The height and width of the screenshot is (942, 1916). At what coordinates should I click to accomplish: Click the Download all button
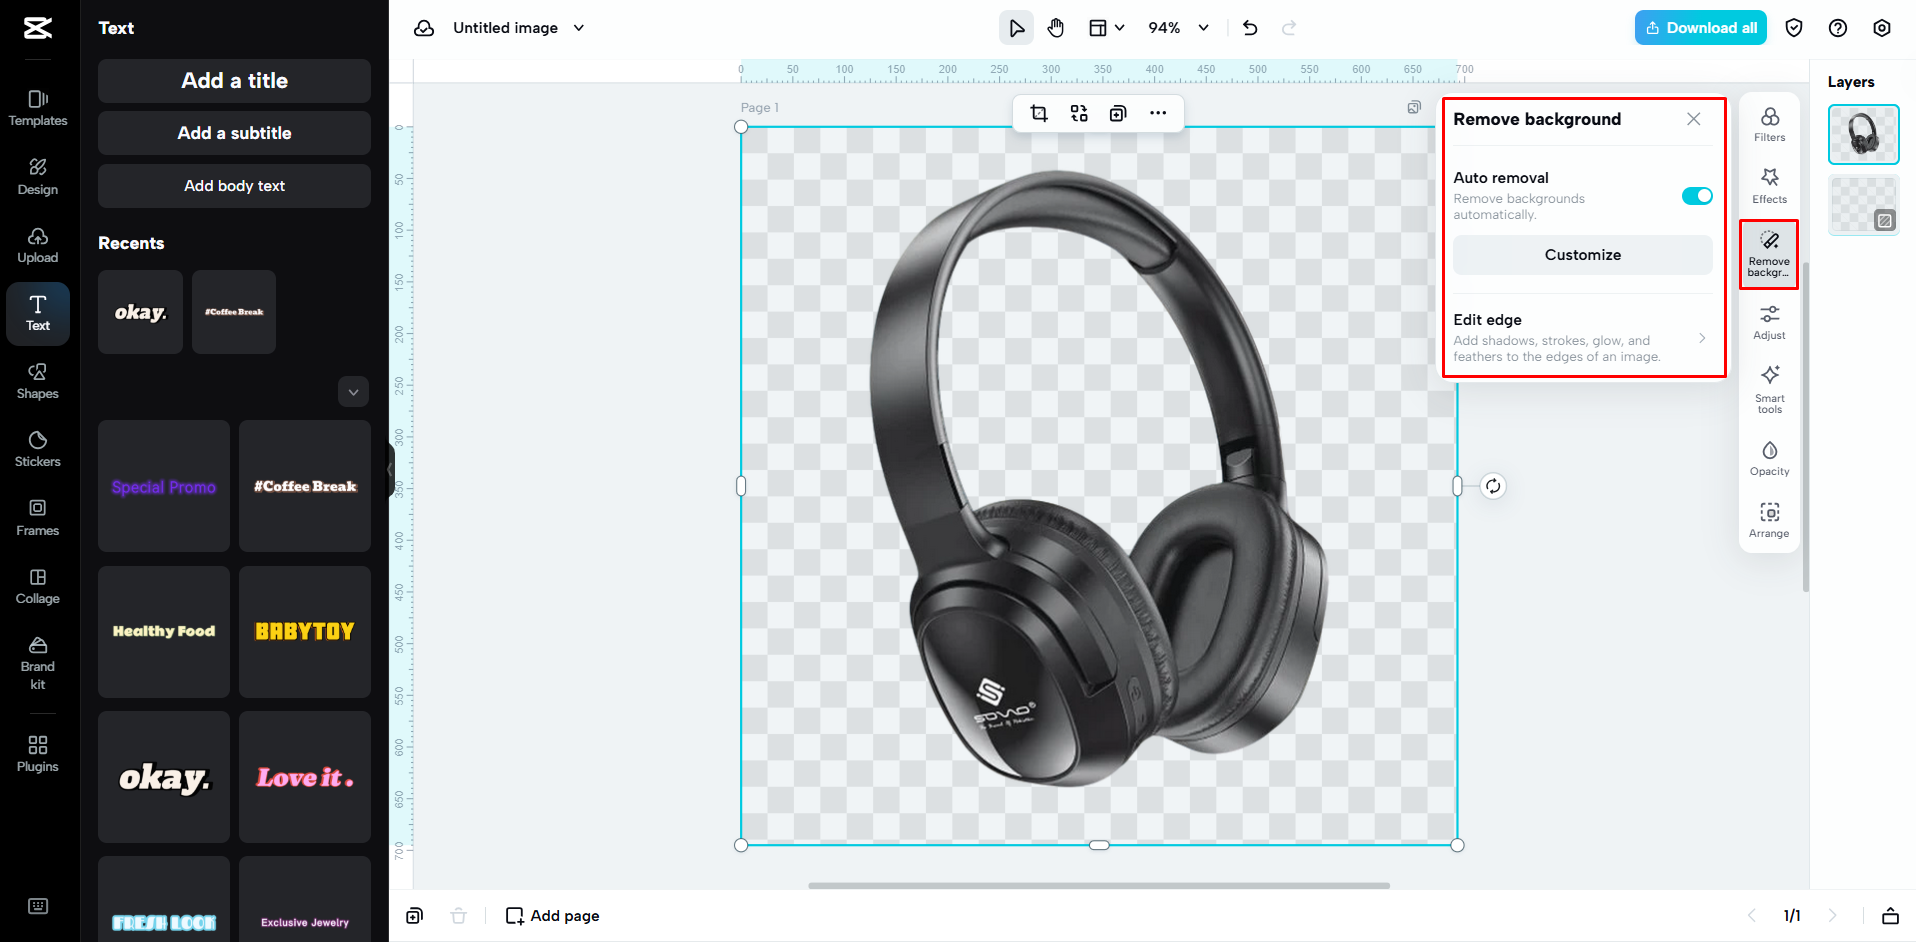click(x=1700, y=27)
